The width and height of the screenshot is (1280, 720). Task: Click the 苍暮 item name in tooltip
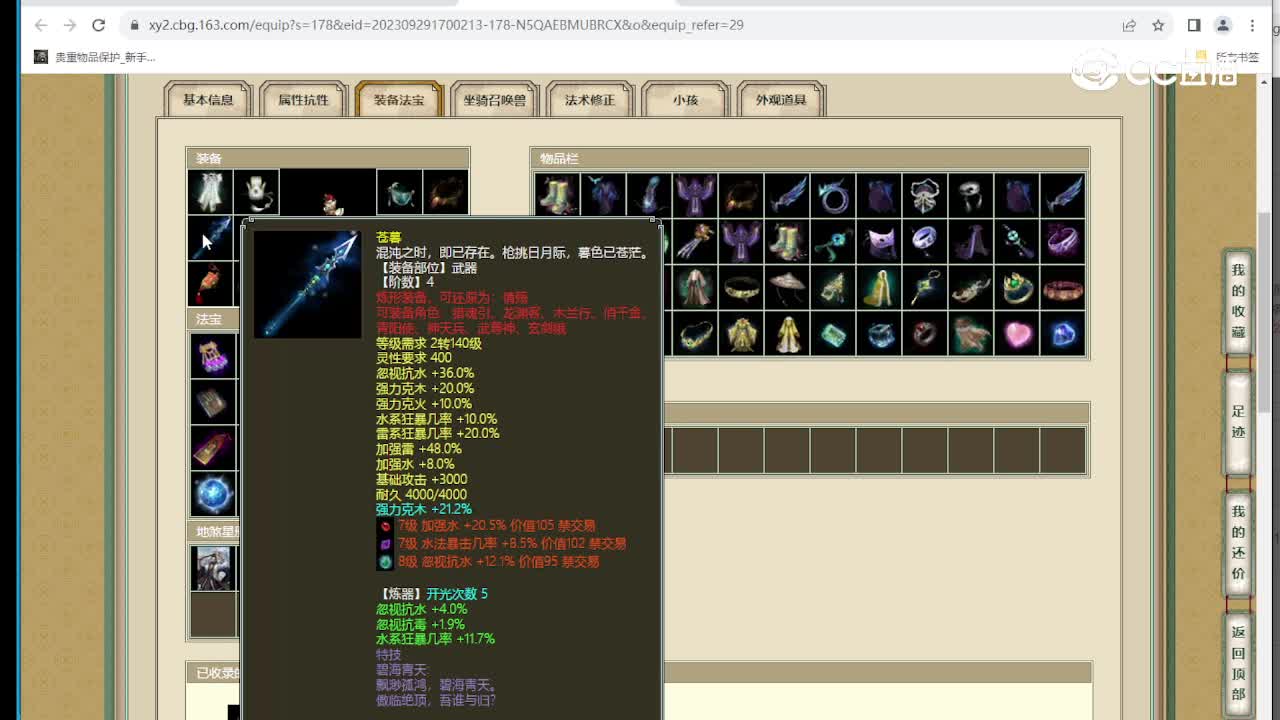pos(389,238)
